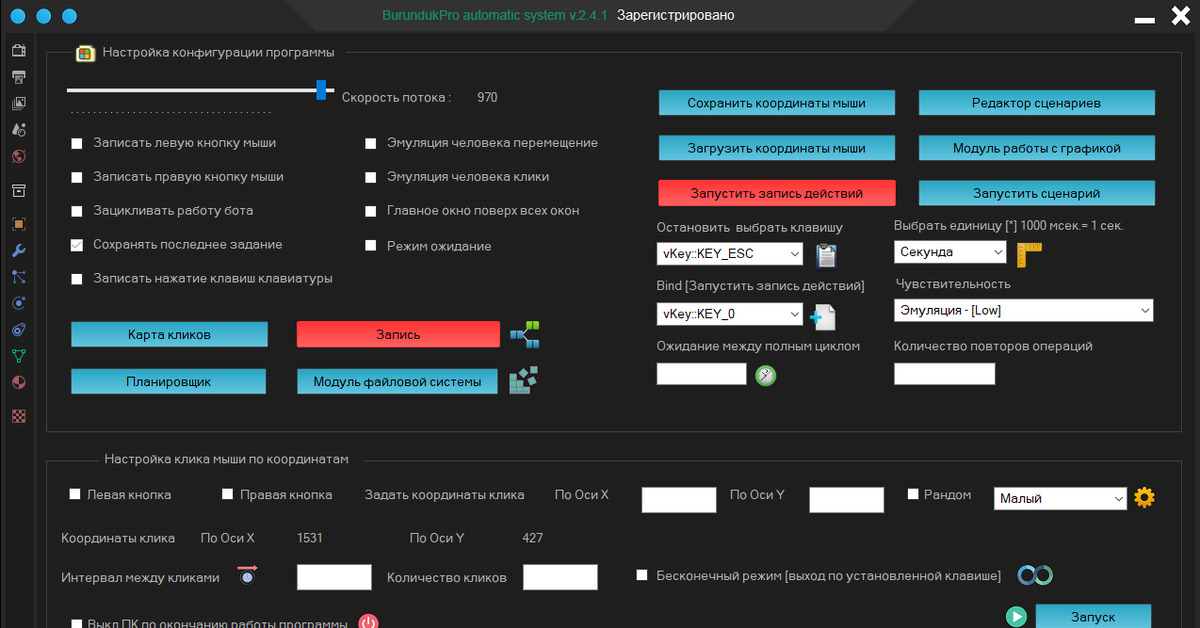Click the red Запись button
The image size is (1200, 628).
pos(398,334)
